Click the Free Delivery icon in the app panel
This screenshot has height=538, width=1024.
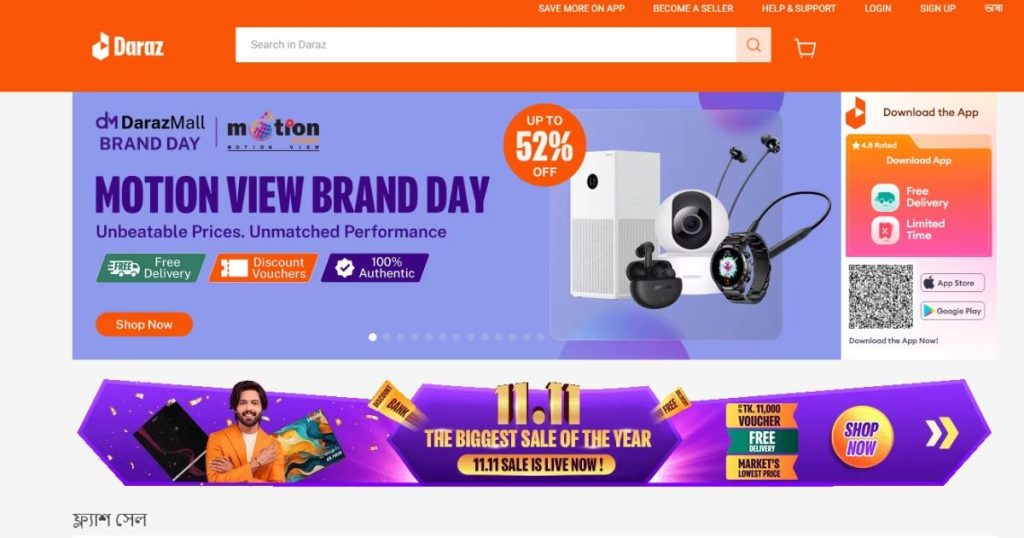coord(885,197)
